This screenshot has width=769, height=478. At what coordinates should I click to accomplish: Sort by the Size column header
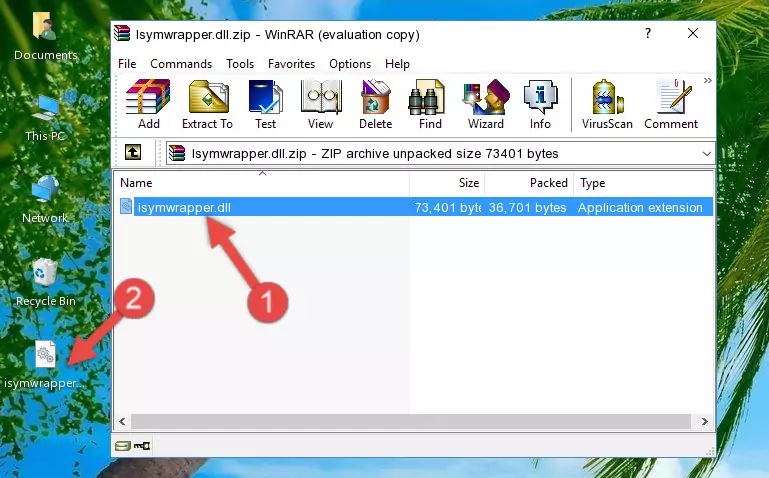447,183
